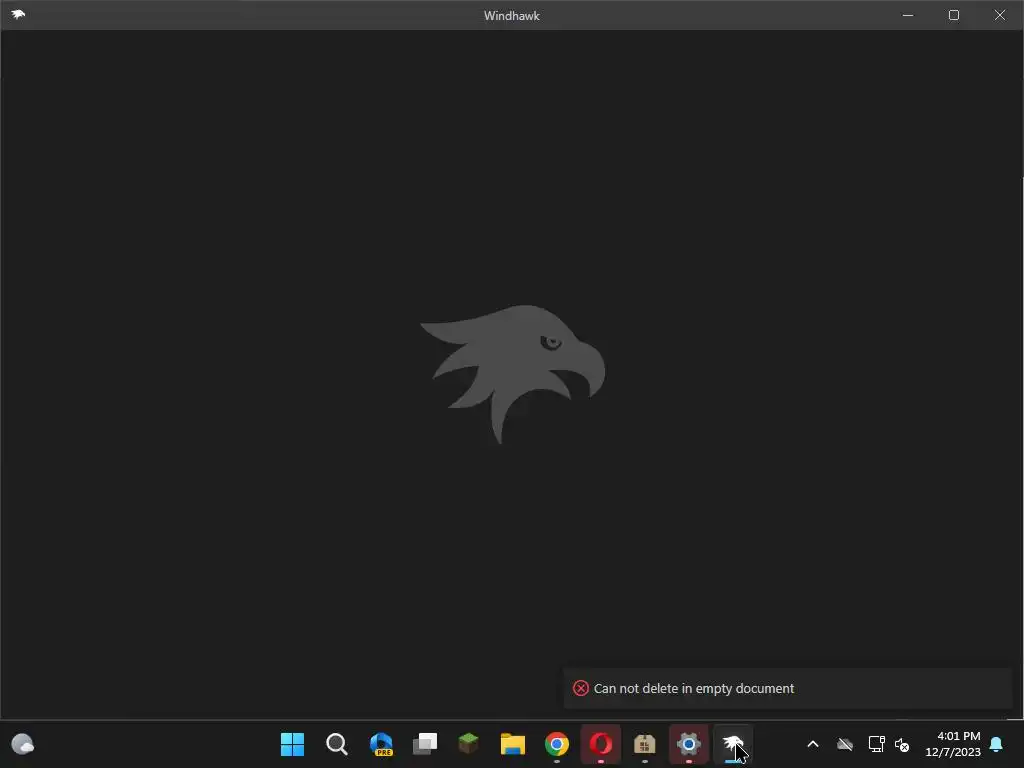This screenshot has width=1024, height=768.
Task: Open the gear settings app on taskbar
Action: (688, 744)
